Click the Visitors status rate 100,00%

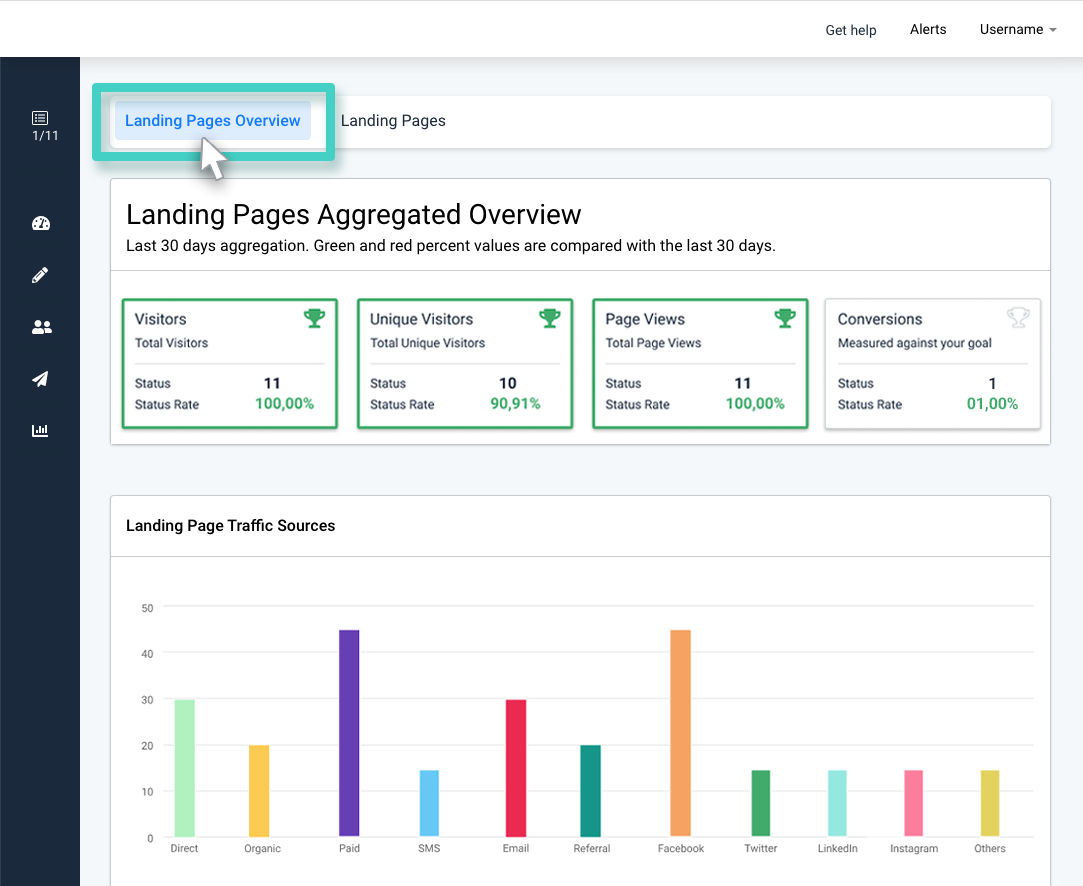point(285,404)
